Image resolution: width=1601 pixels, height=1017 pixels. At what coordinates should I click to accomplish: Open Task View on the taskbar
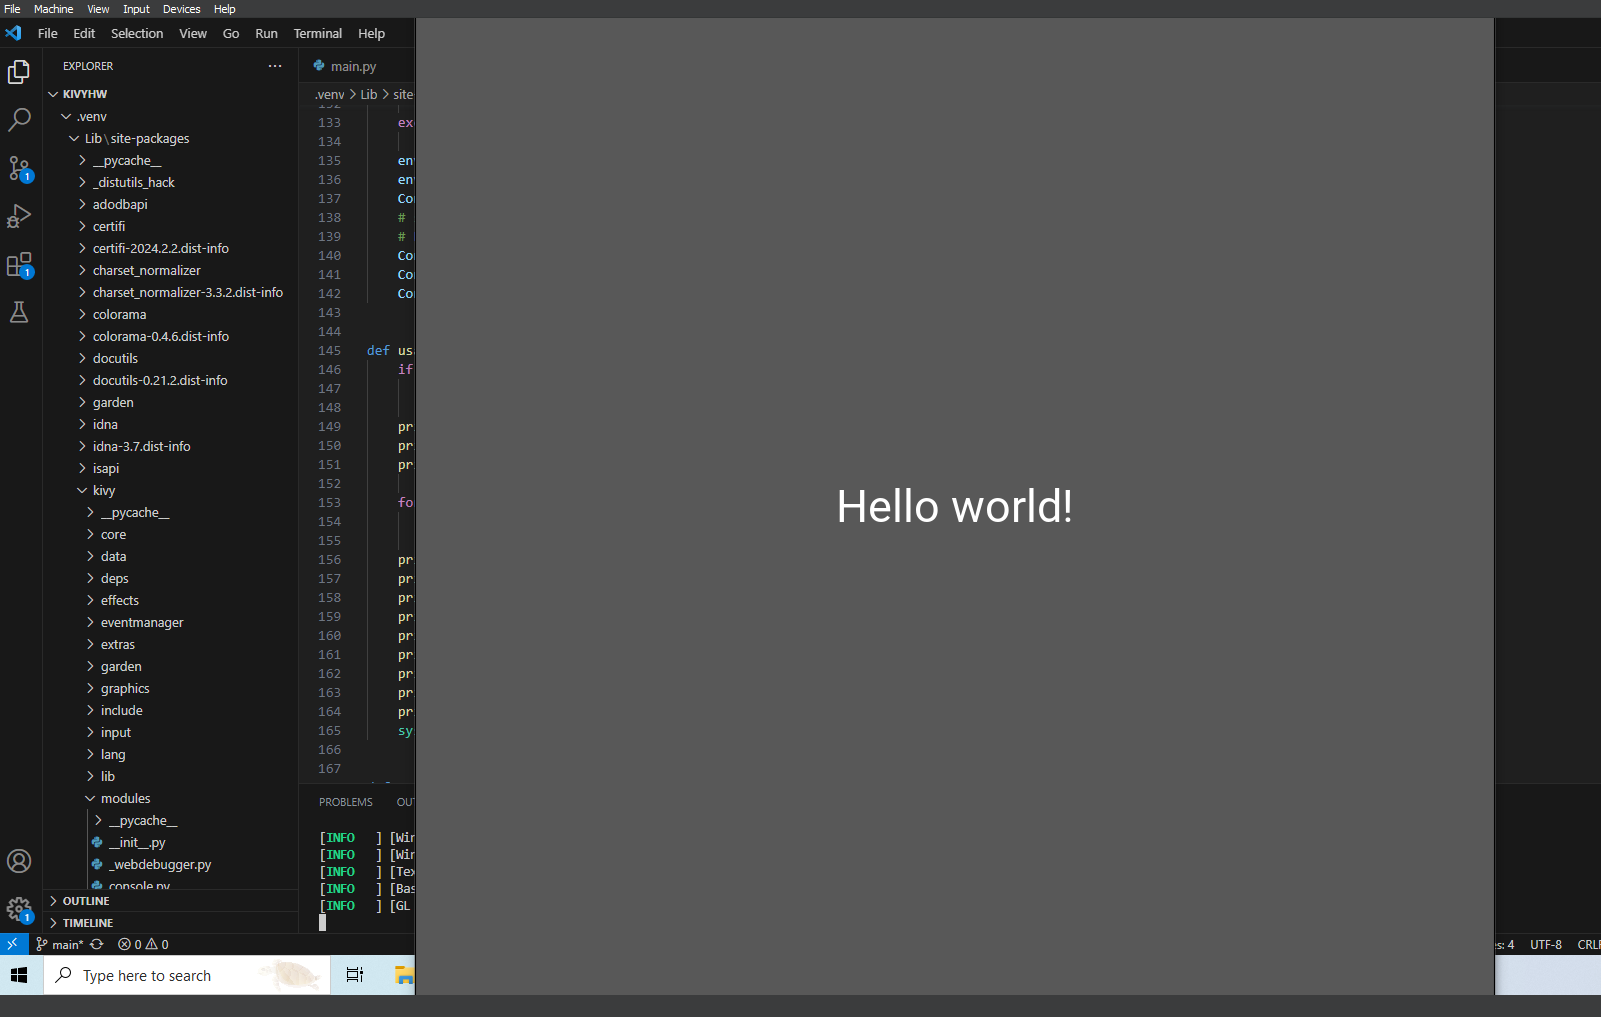pos(355,975)
